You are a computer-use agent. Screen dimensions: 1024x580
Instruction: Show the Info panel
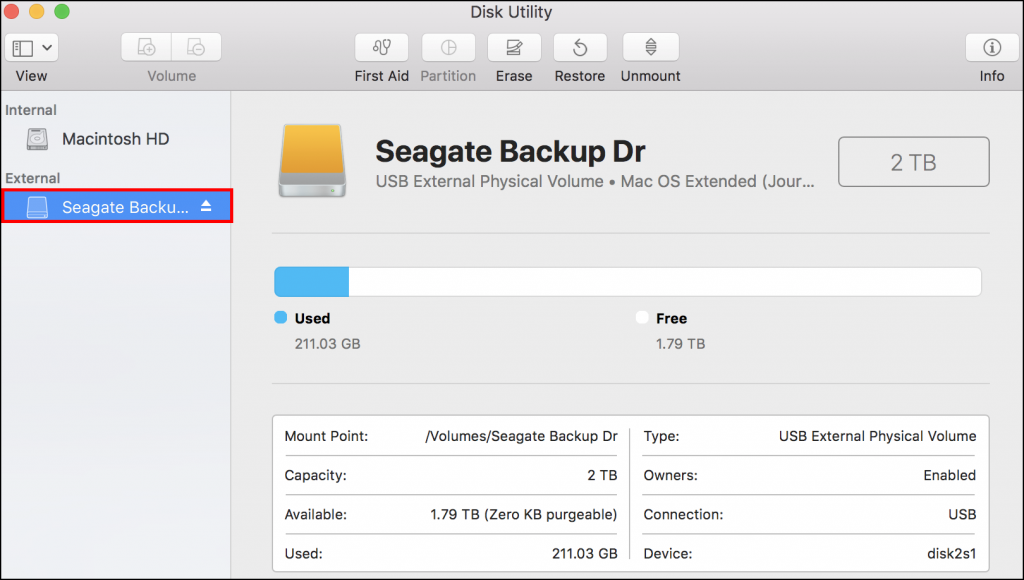pos(990,47)
